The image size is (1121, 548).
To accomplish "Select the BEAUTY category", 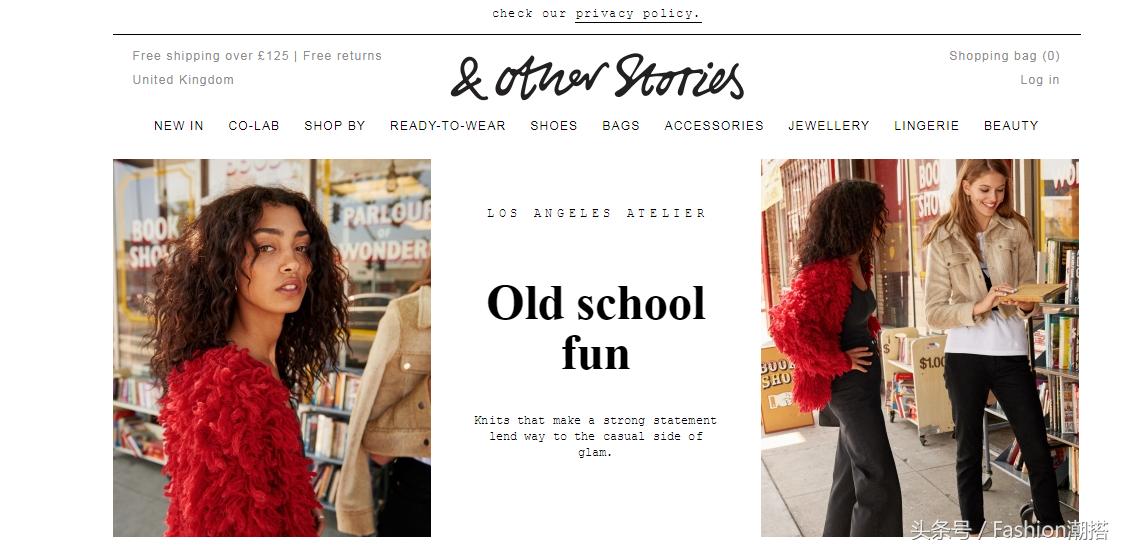I will pos(1011,126).
